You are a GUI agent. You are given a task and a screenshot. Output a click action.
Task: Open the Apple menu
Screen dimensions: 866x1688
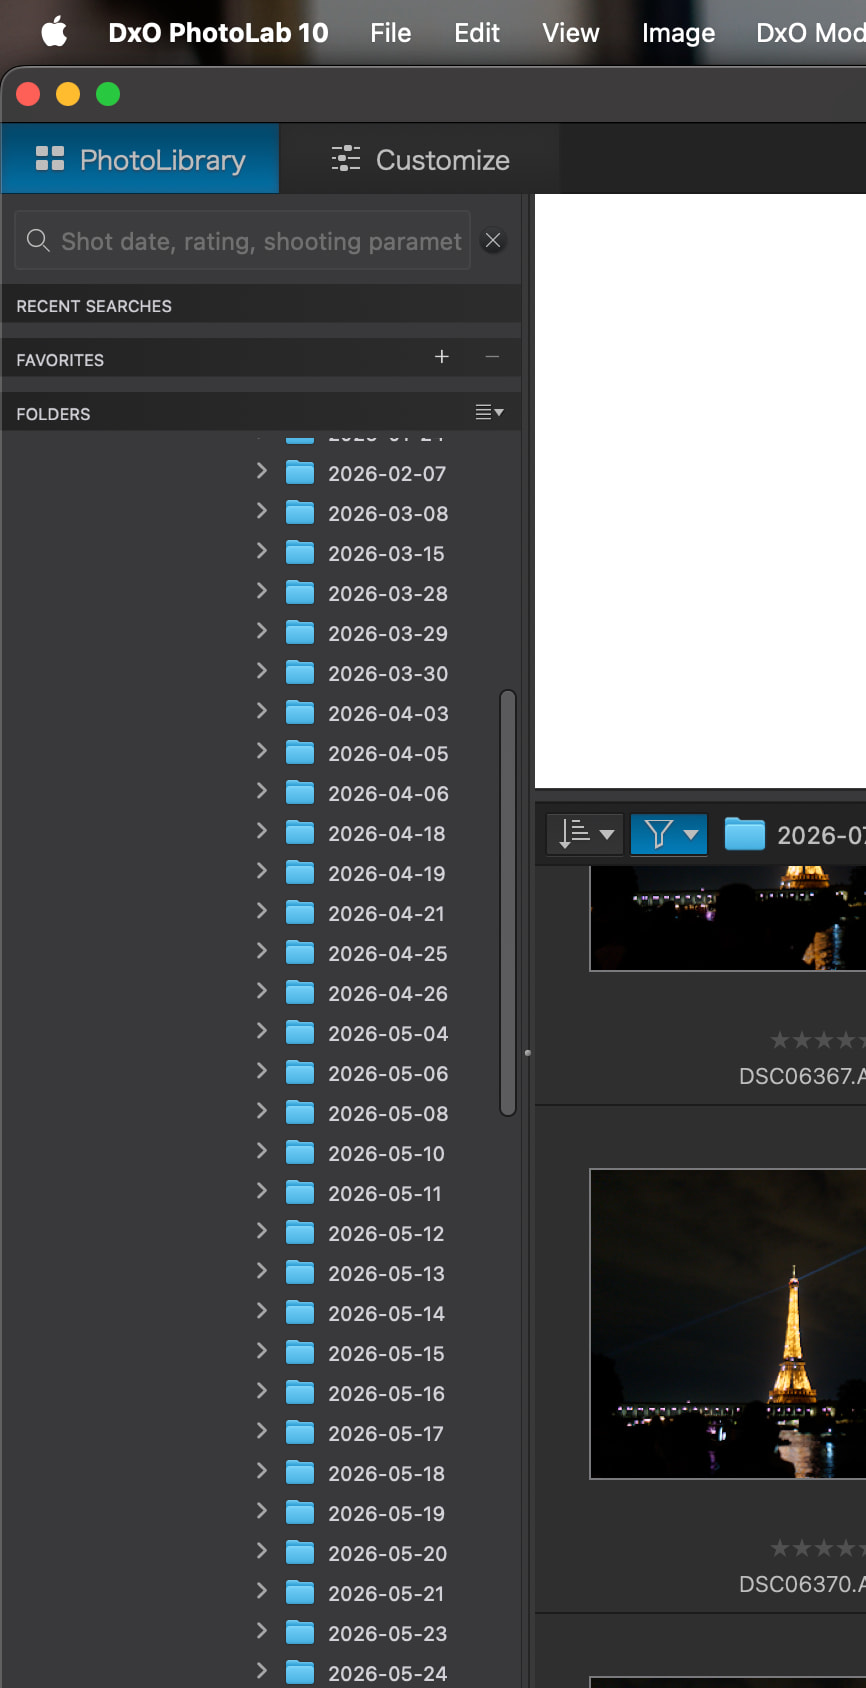[54, 32]
